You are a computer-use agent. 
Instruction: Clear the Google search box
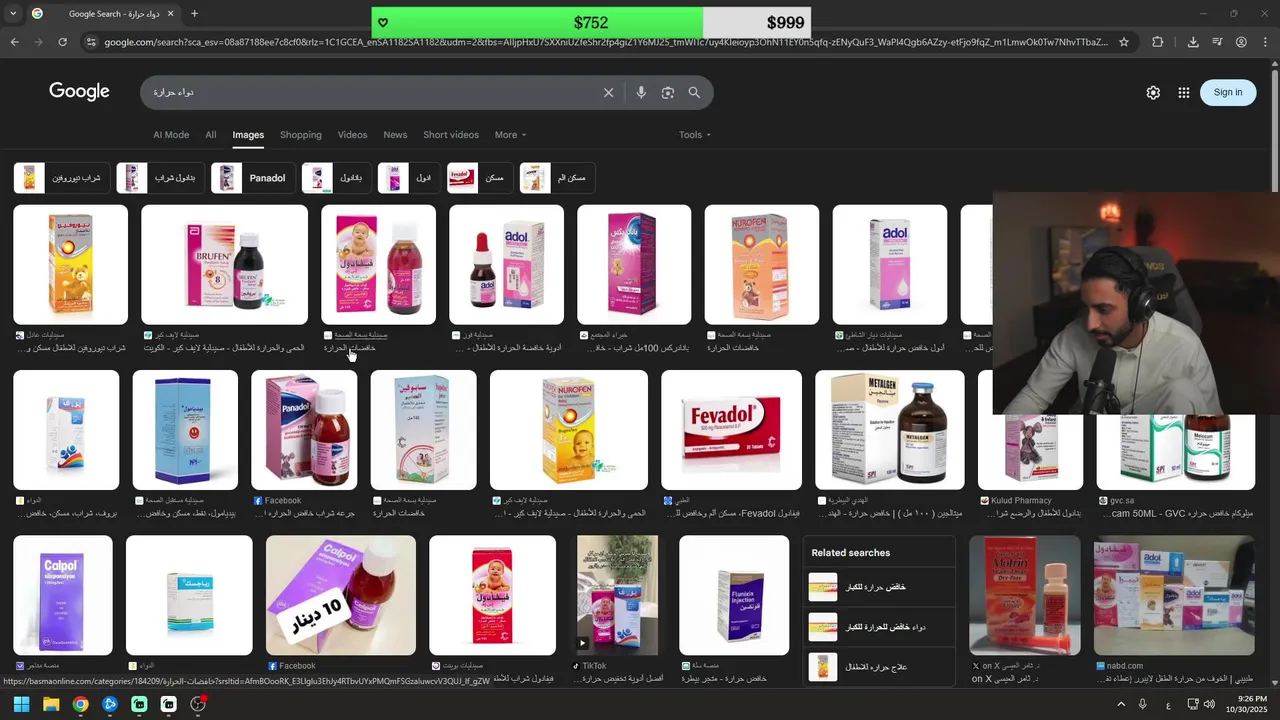608,92
